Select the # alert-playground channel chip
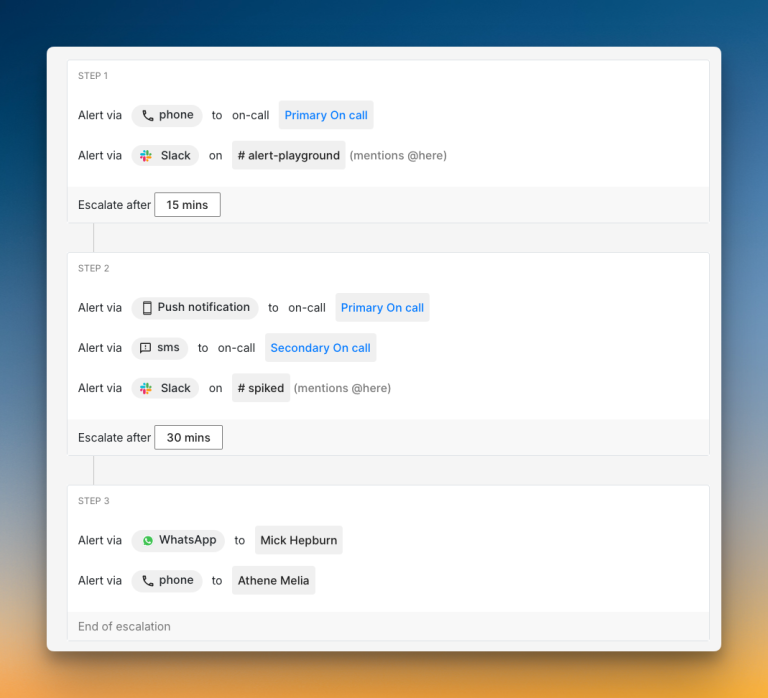 [288, 156]
